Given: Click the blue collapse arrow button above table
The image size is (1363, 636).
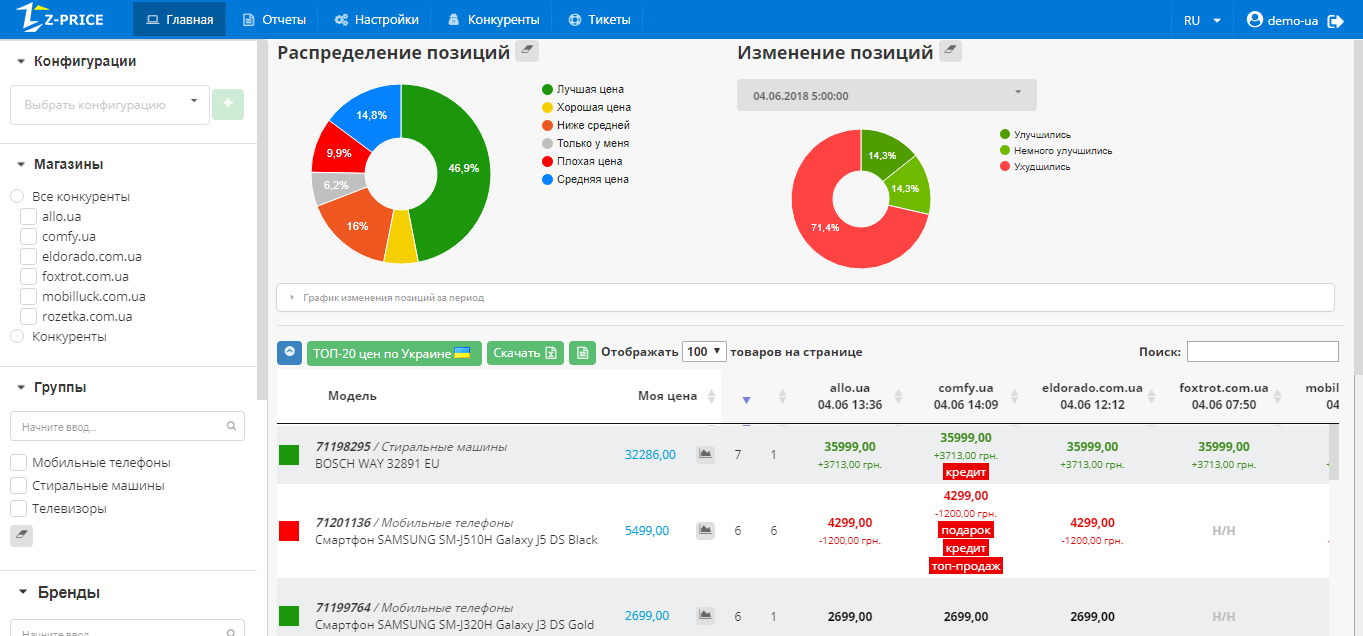Looking at the screenshot, I should click(x=289, y=352).
